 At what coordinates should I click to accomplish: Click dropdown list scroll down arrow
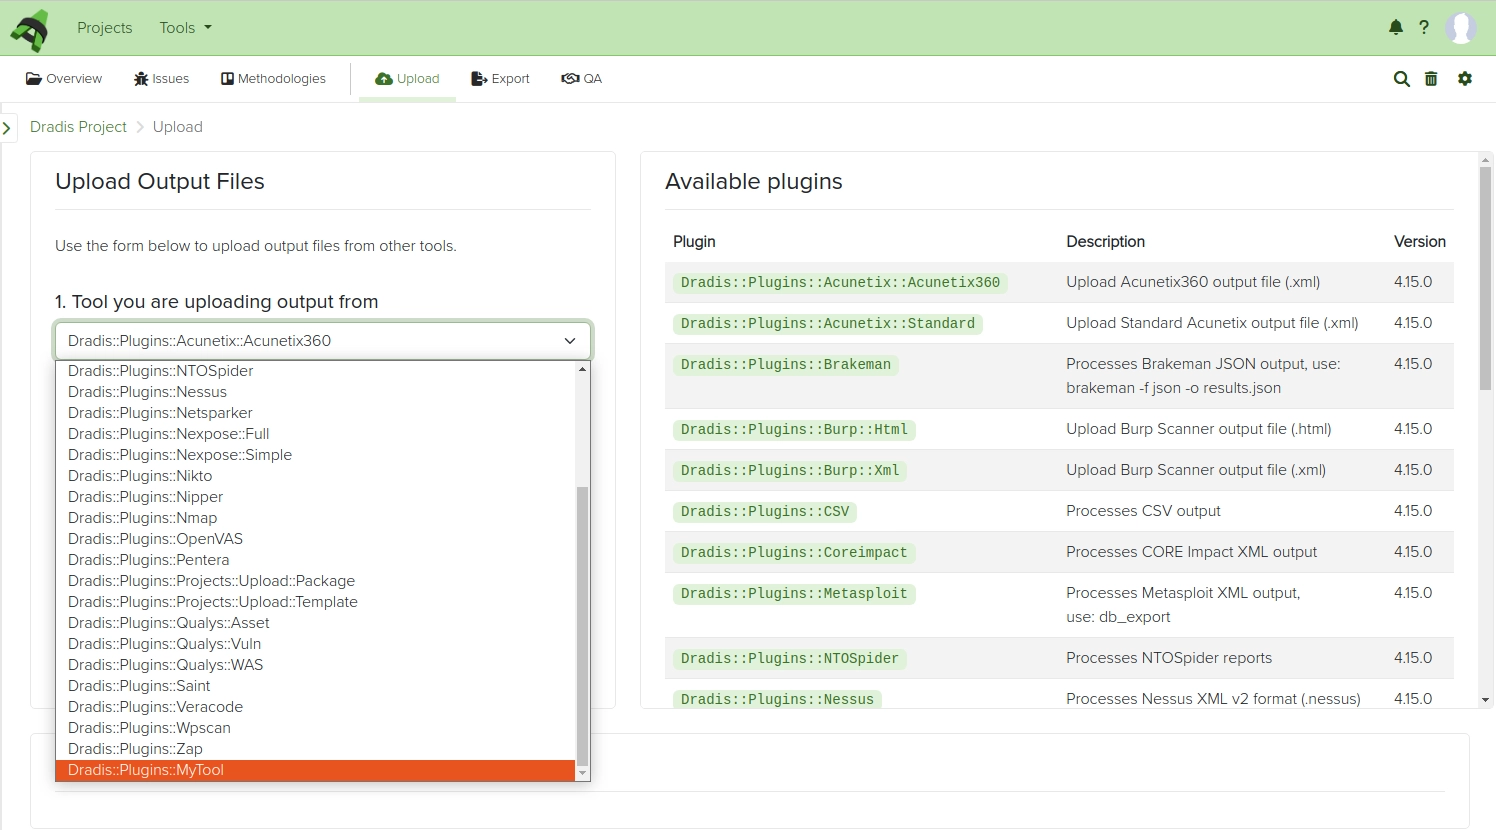[x=582, y=773]
